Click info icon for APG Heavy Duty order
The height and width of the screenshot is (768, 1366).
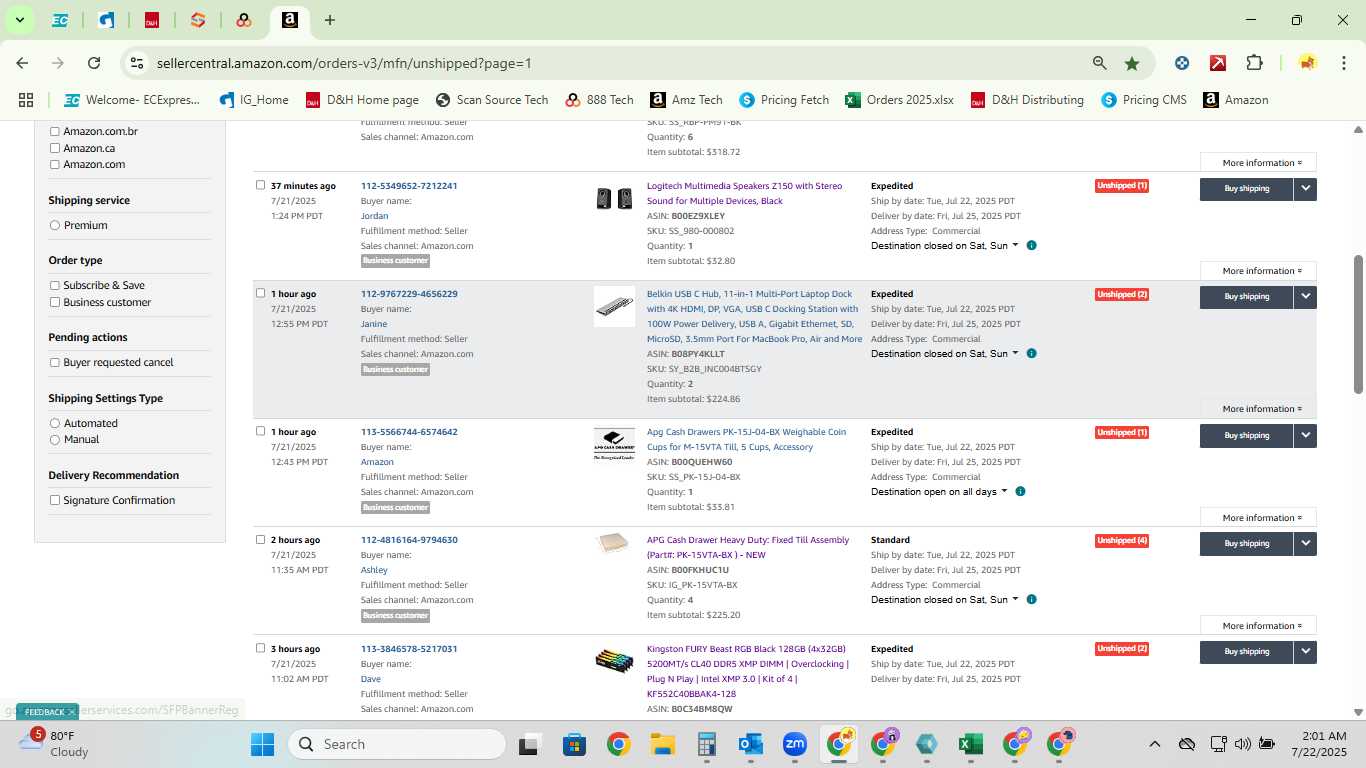(x=1031, y=600)
